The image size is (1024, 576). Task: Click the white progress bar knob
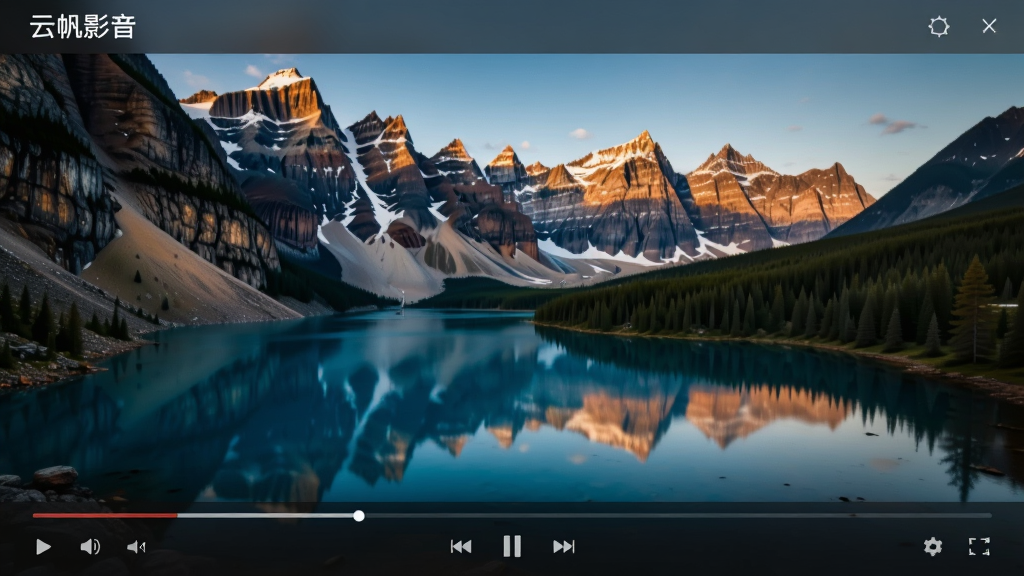(x=359, y=516)
